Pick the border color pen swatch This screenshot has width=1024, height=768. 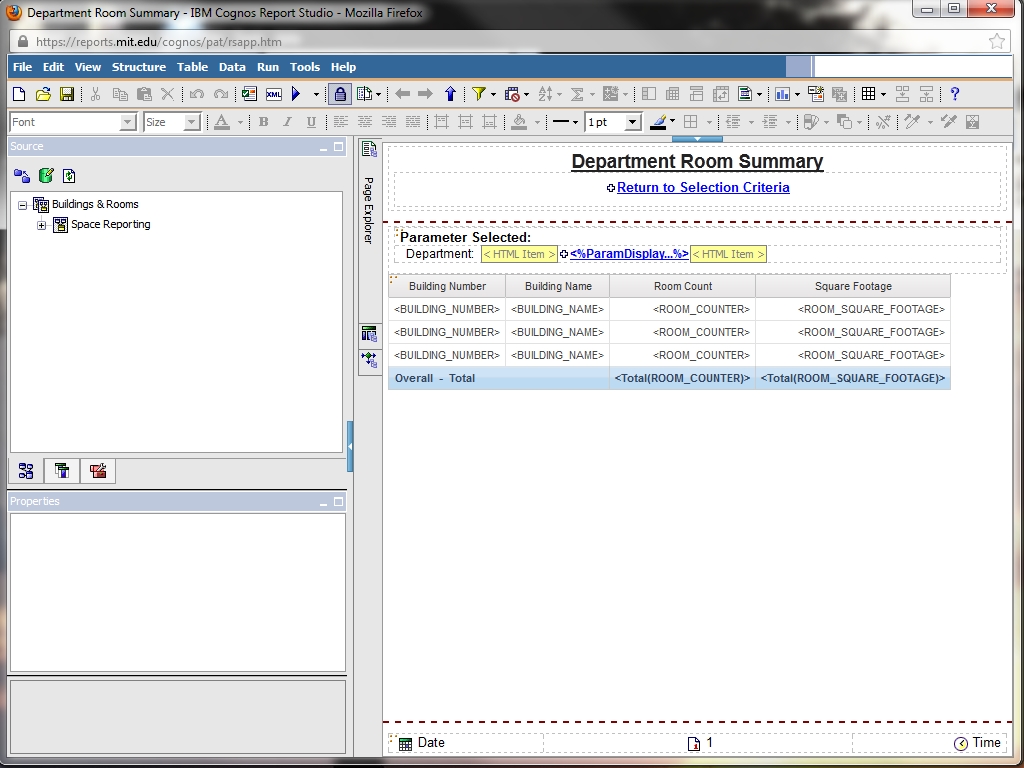[x=658, y=122]
